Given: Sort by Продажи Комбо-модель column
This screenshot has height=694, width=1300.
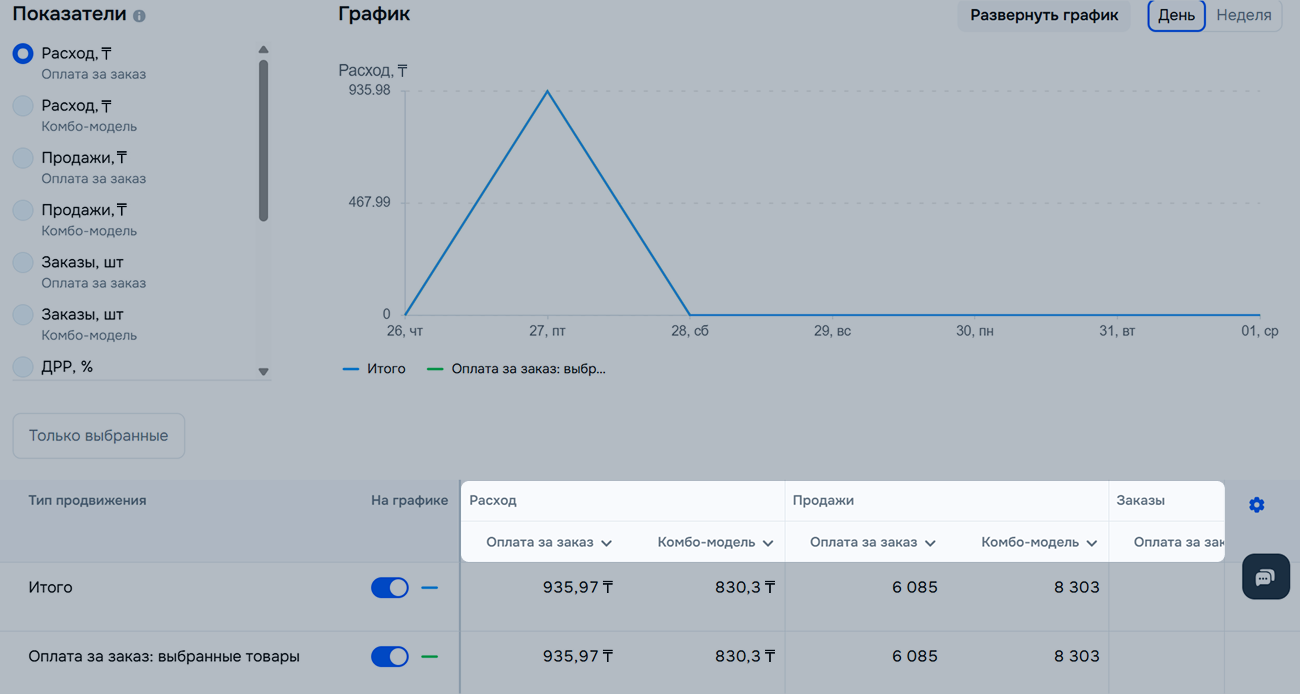Looking at the screenshot, I should point(1039,542).
